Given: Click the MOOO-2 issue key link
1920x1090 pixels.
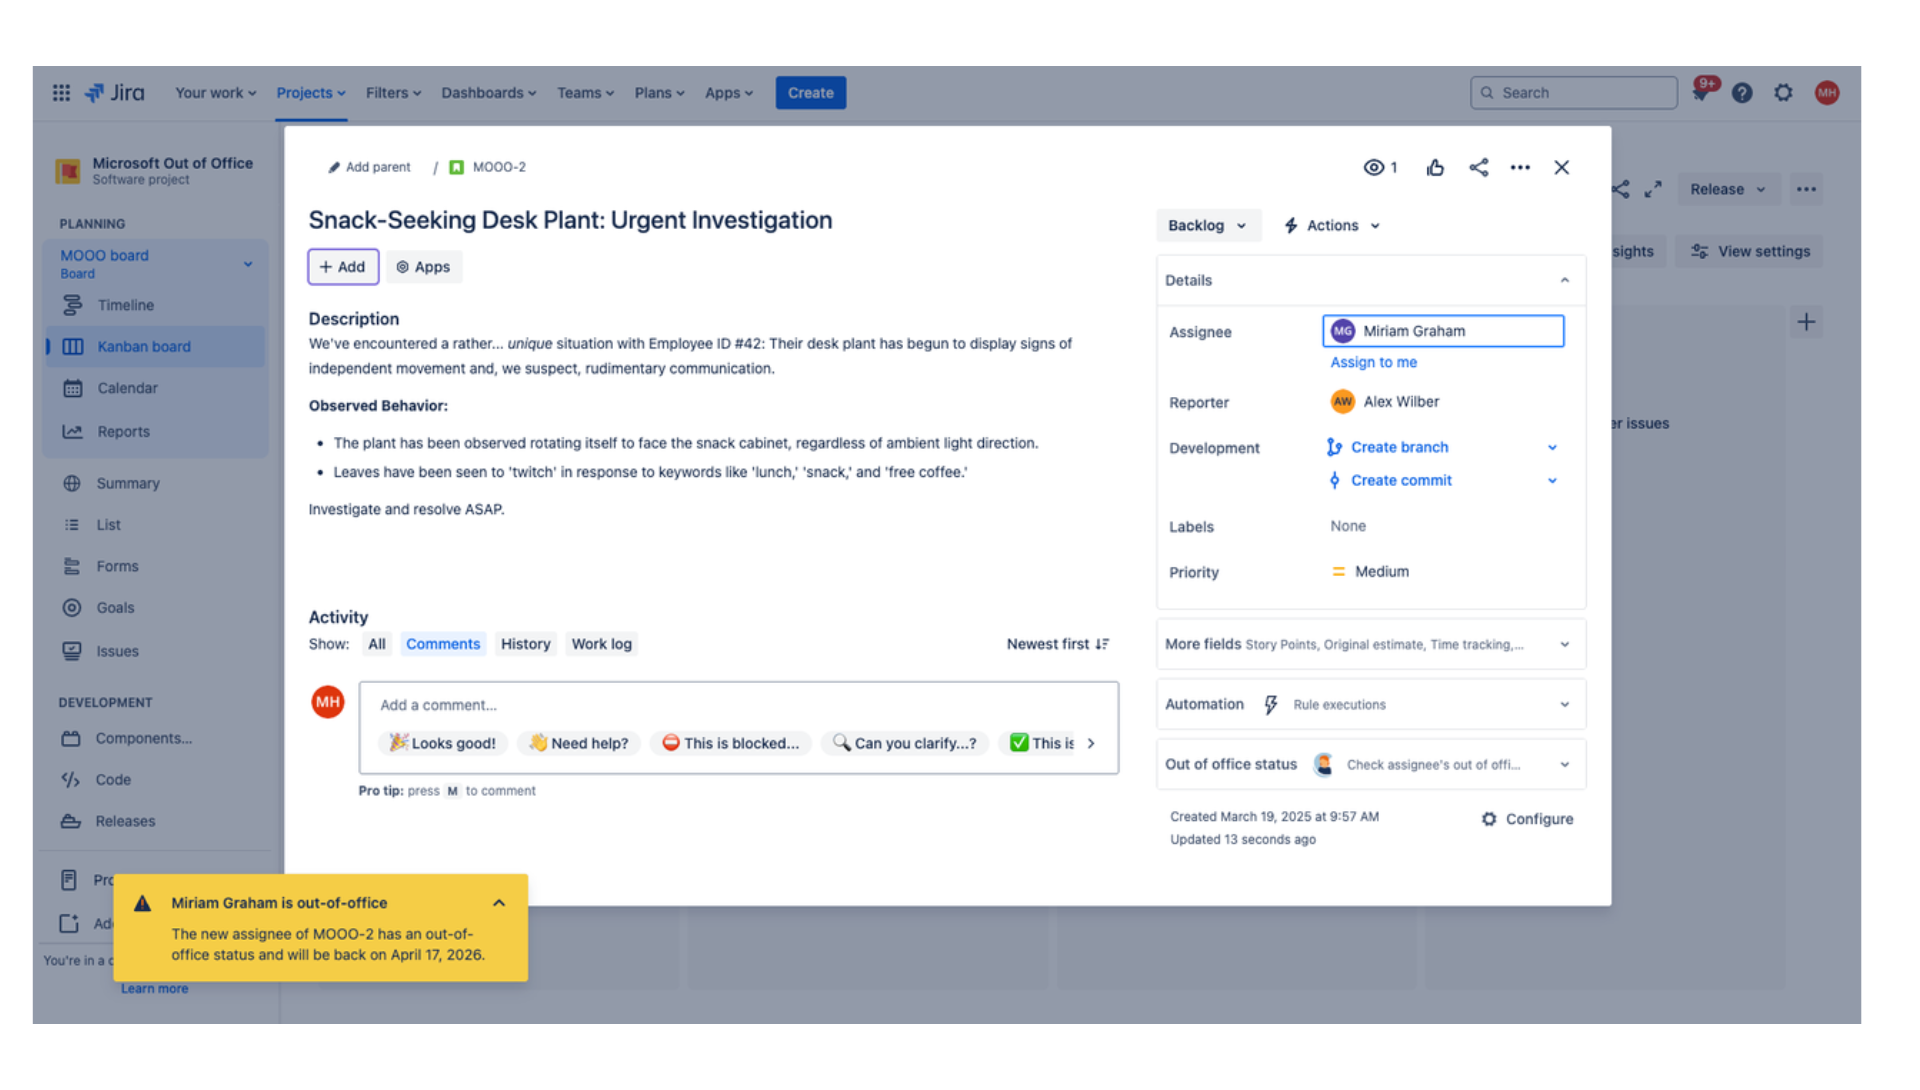Looking at the screenshot, I should pos(499,167).
